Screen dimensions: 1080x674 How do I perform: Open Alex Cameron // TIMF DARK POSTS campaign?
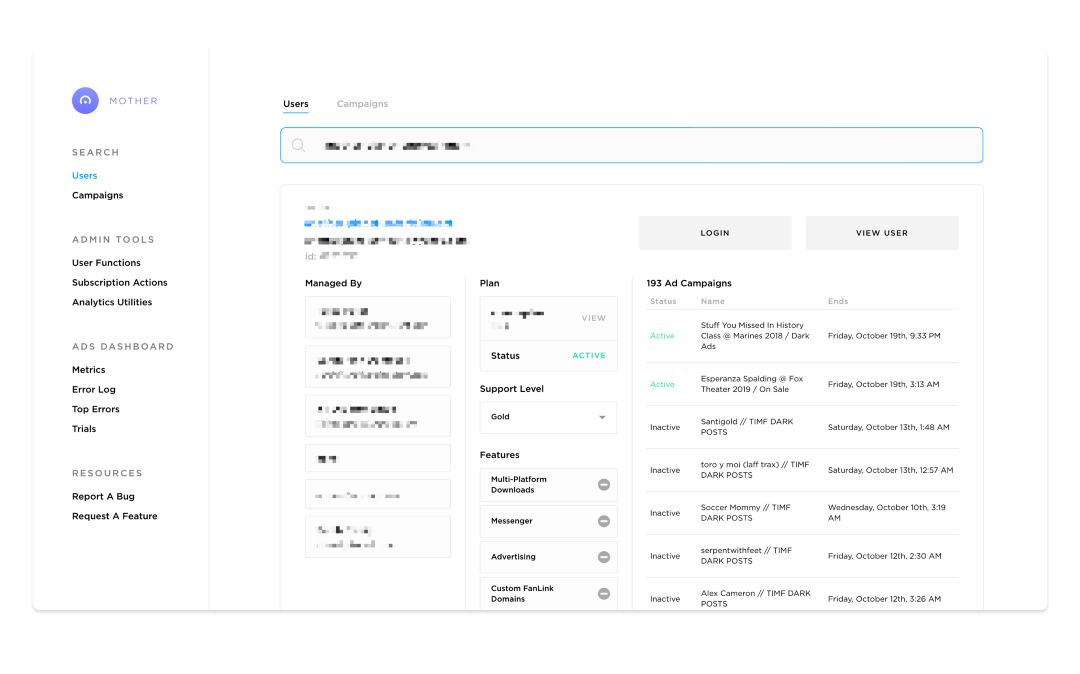click(756, 598)
